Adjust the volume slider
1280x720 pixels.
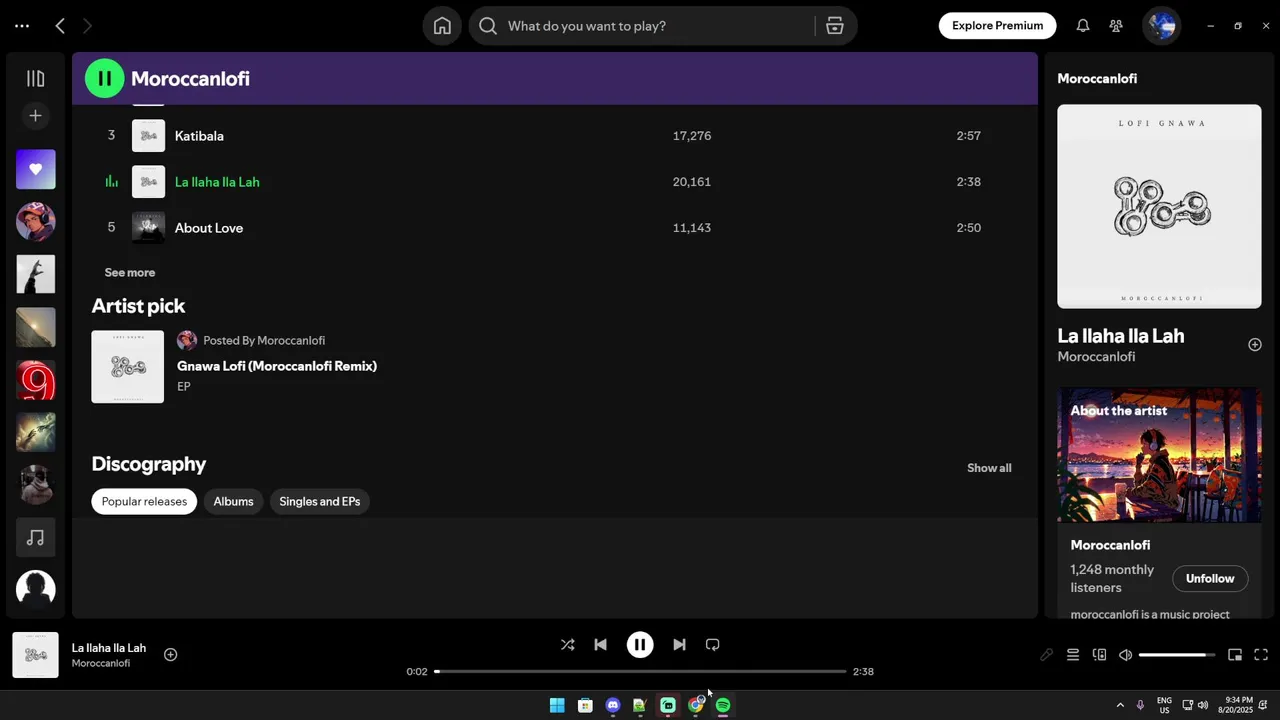point(1177,655)
